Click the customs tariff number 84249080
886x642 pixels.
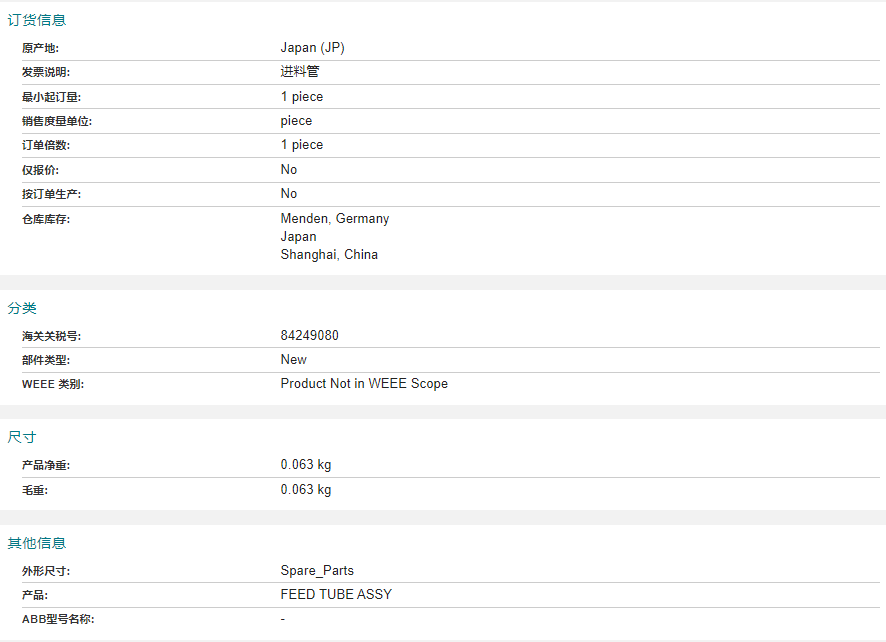coord(310,336)
